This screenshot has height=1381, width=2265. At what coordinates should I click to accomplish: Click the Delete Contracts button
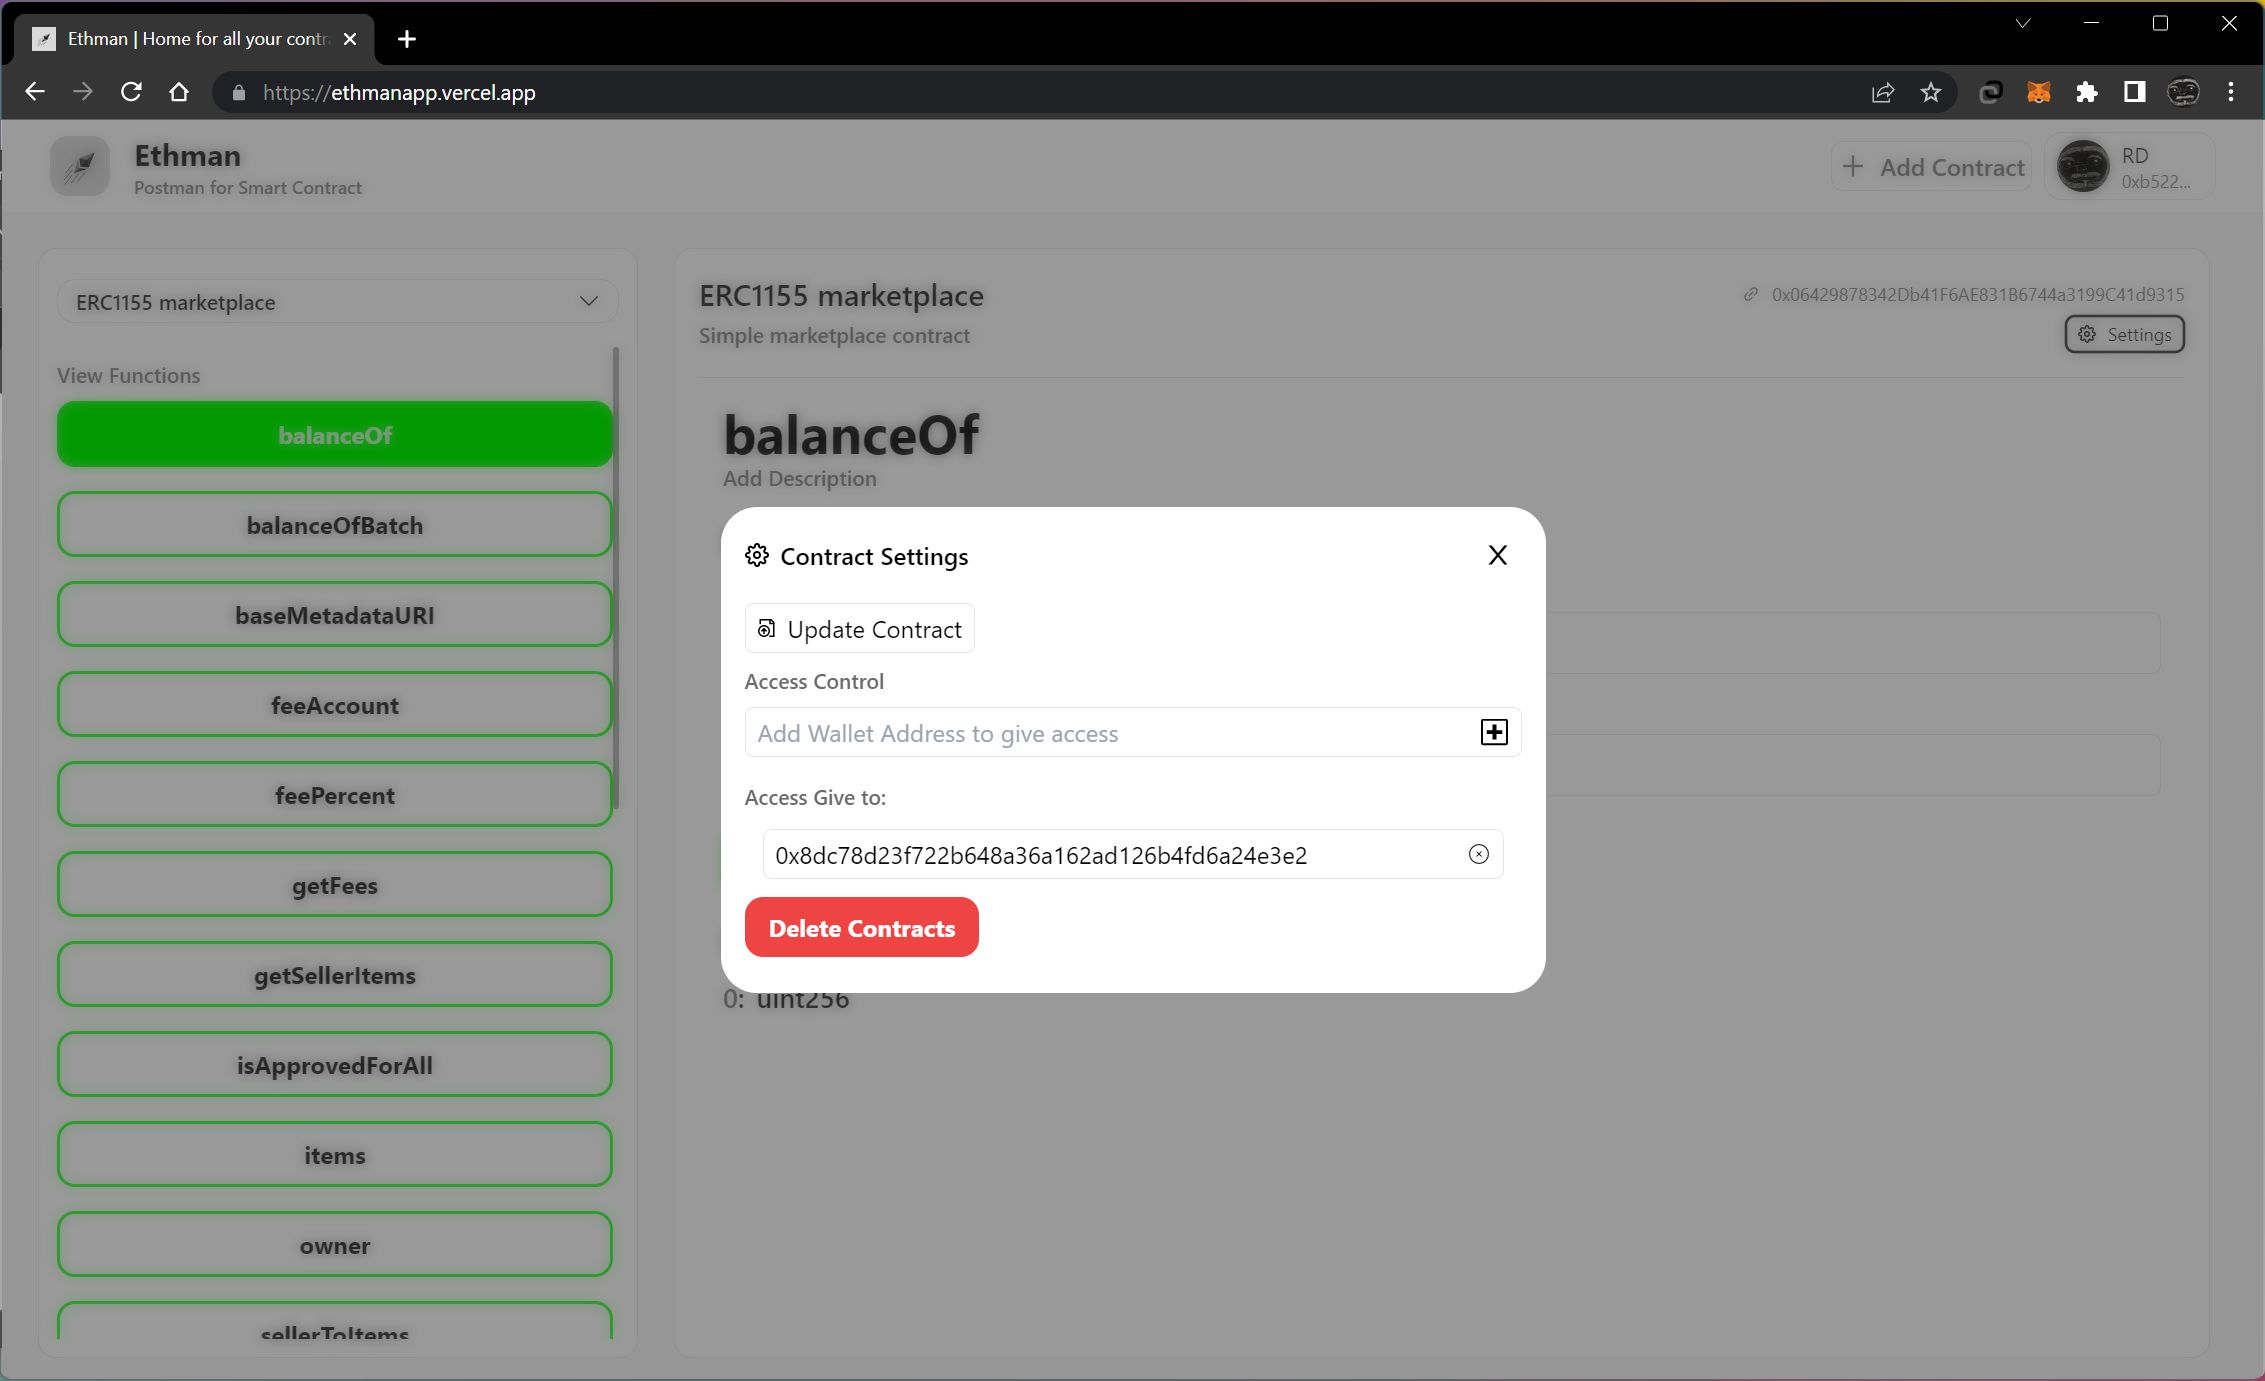(862, 927)
